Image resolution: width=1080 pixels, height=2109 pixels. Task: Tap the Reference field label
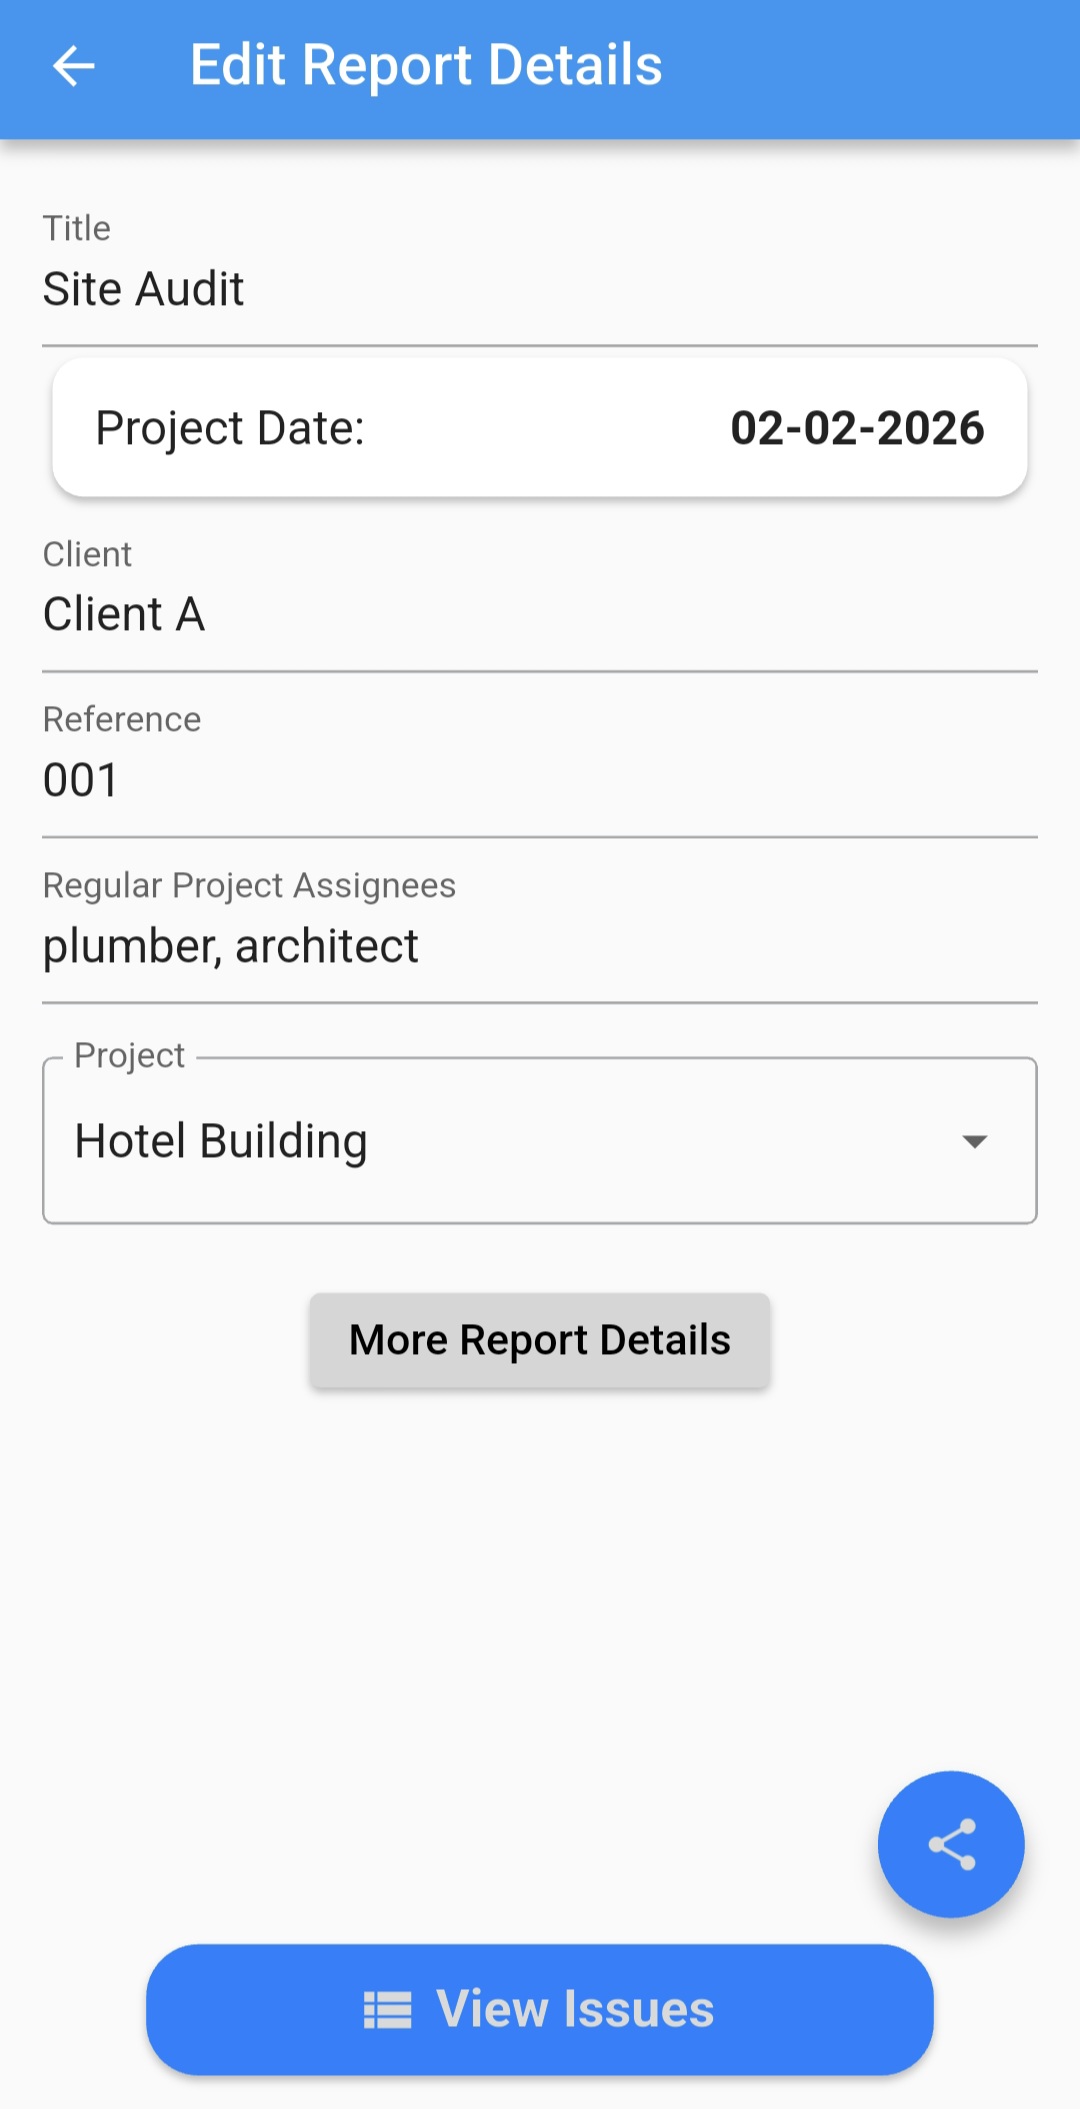point(122,719)
